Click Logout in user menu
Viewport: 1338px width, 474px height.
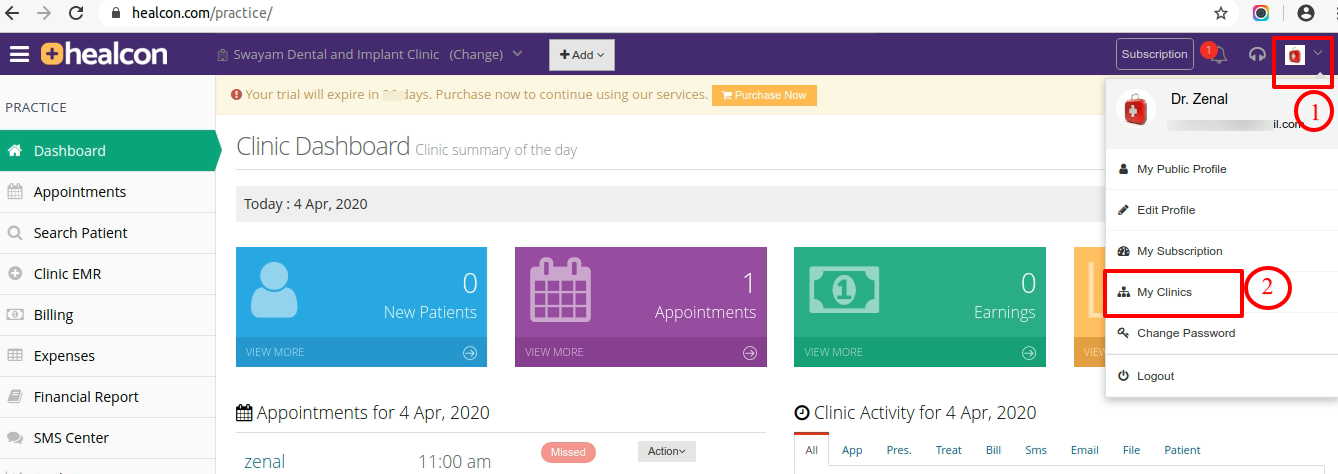tap(1221, 376)
